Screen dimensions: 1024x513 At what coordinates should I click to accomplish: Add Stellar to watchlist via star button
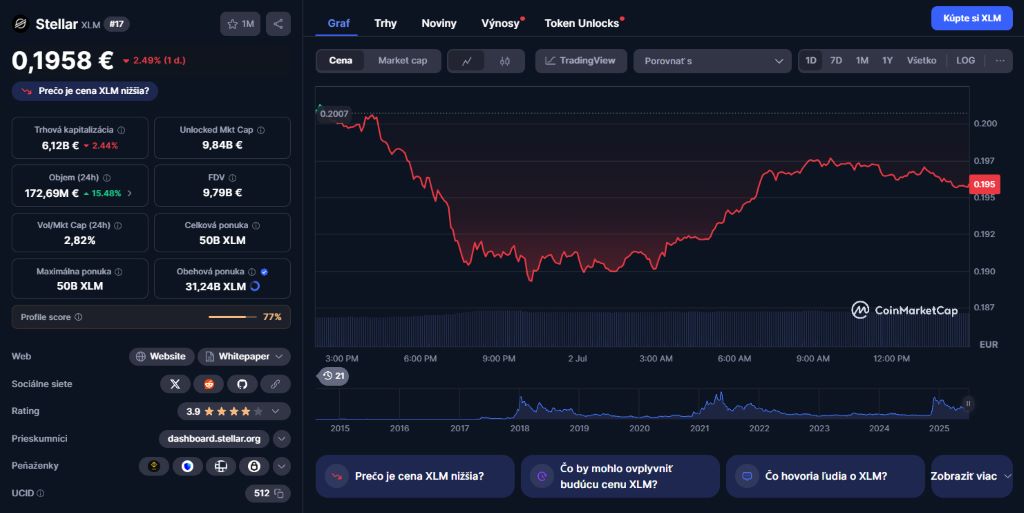(240, 24)
